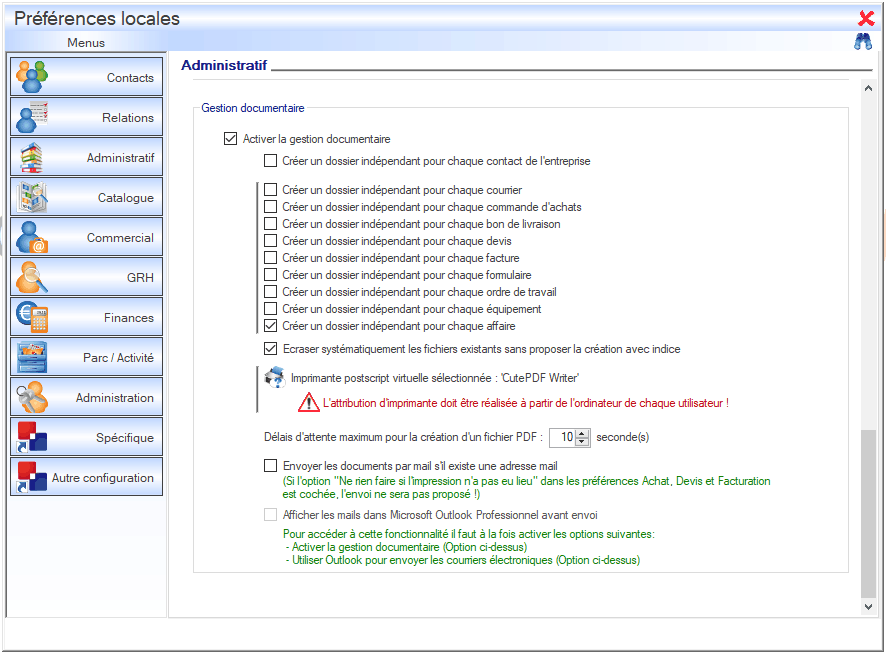This screenshot has height=655, width=886.
Task: Click the Finances euro calculator icon
Action: click(x=32, y=317)
